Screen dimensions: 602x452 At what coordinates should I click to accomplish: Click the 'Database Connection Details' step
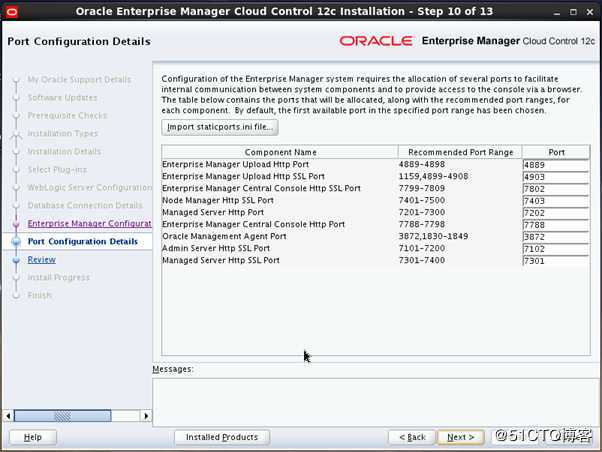pyautogui.click(x=85, y=205)
